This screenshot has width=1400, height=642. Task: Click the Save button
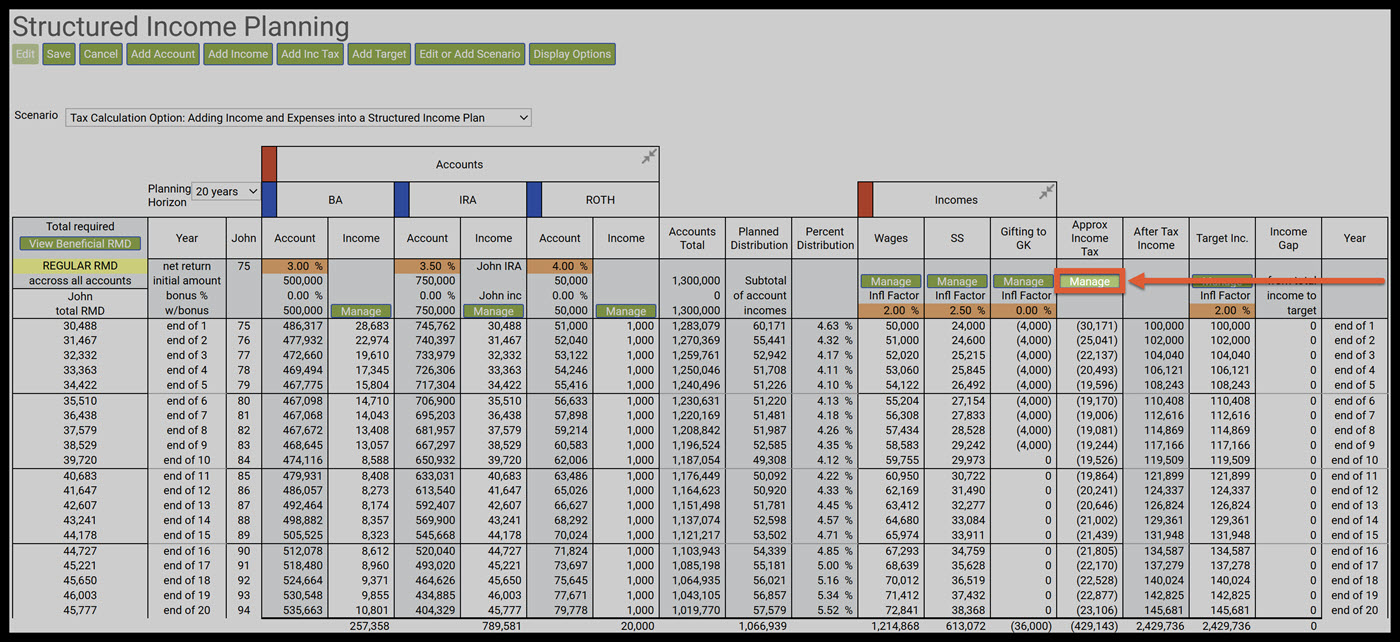click(59, 54)
